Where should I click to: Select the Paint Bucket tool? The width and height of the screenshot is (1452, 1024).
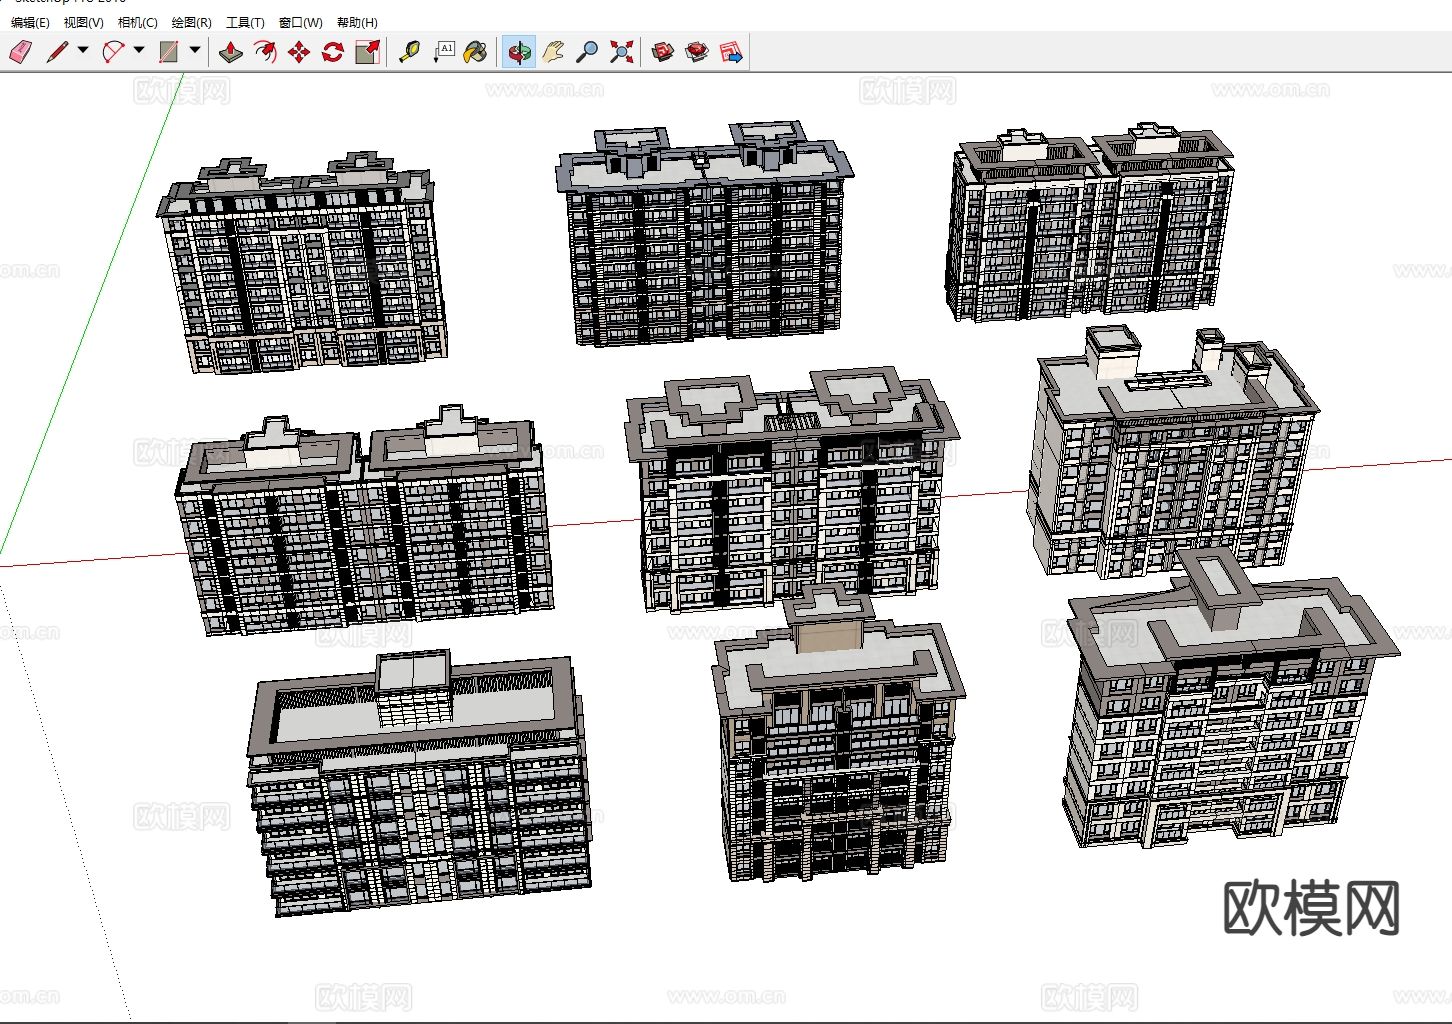coord(477,52)
